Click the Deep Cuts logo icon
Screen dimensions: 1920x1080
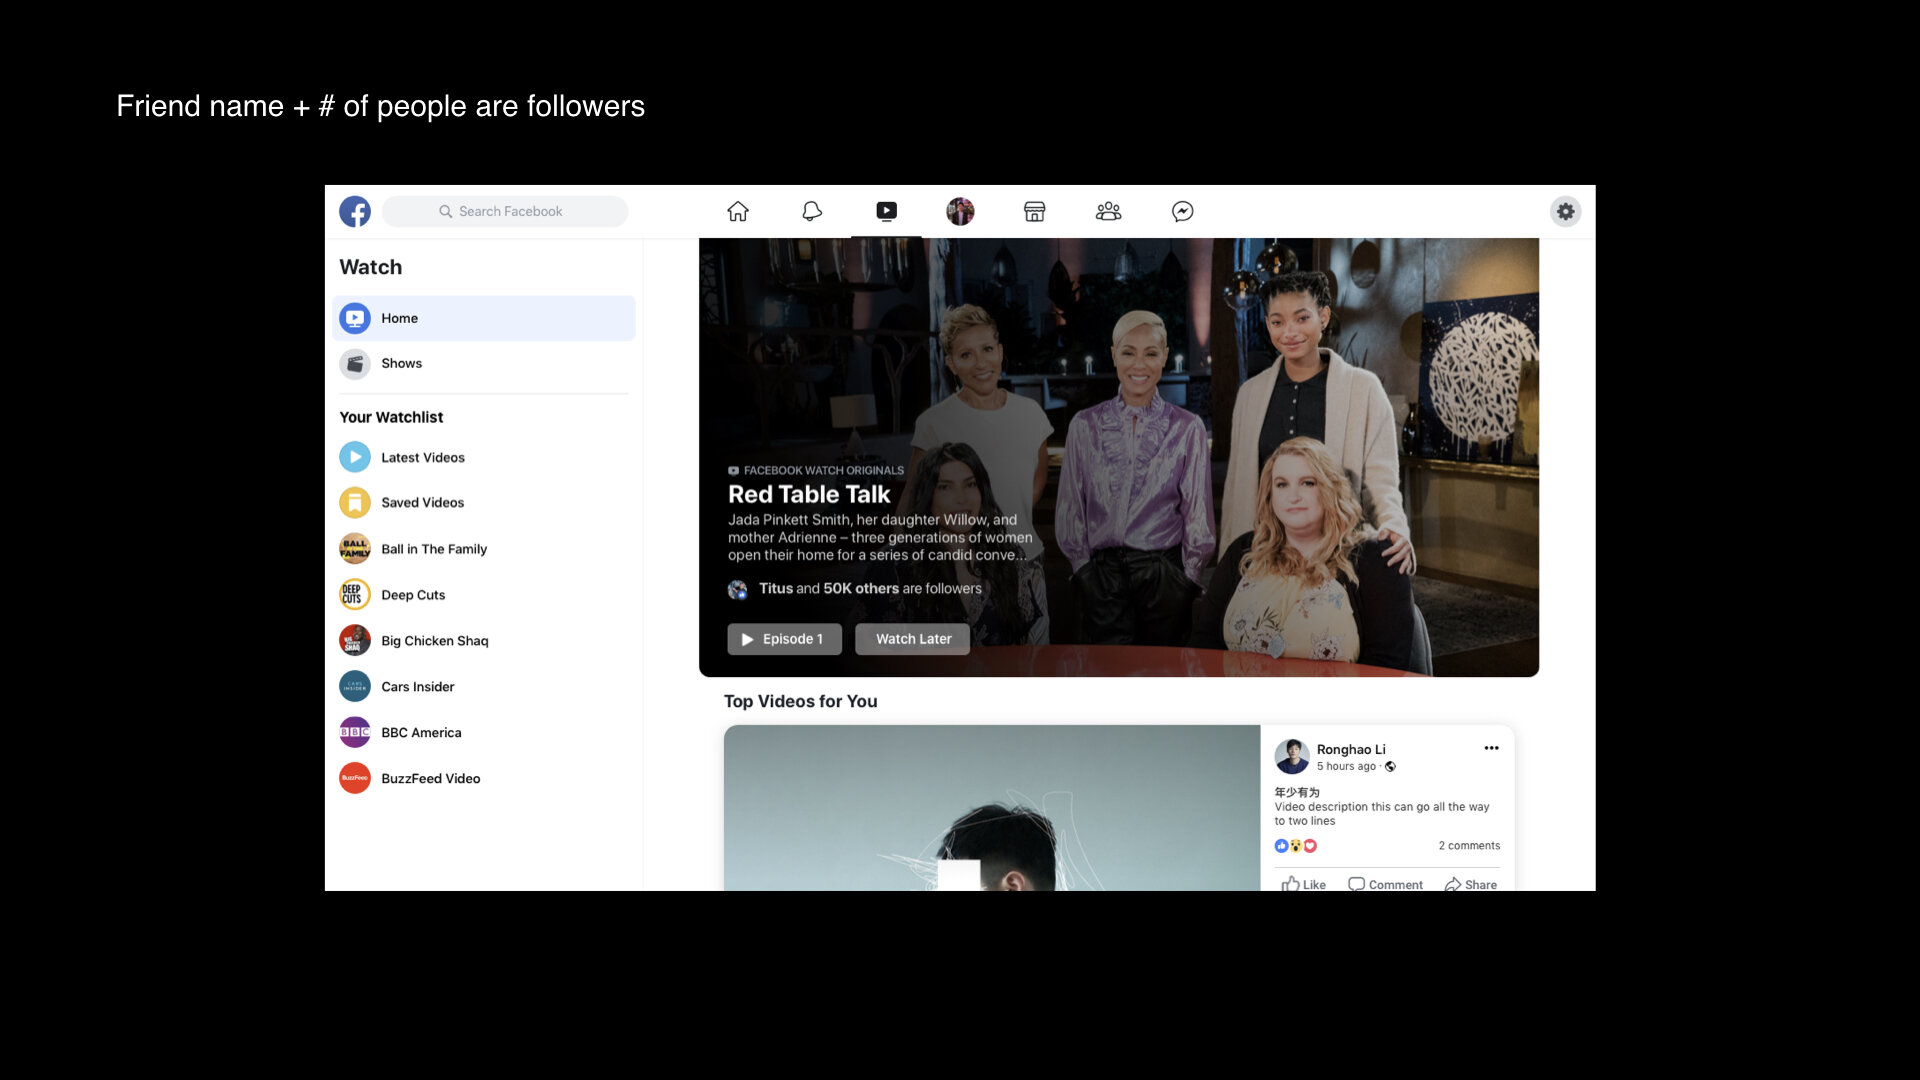coord(355,594)
